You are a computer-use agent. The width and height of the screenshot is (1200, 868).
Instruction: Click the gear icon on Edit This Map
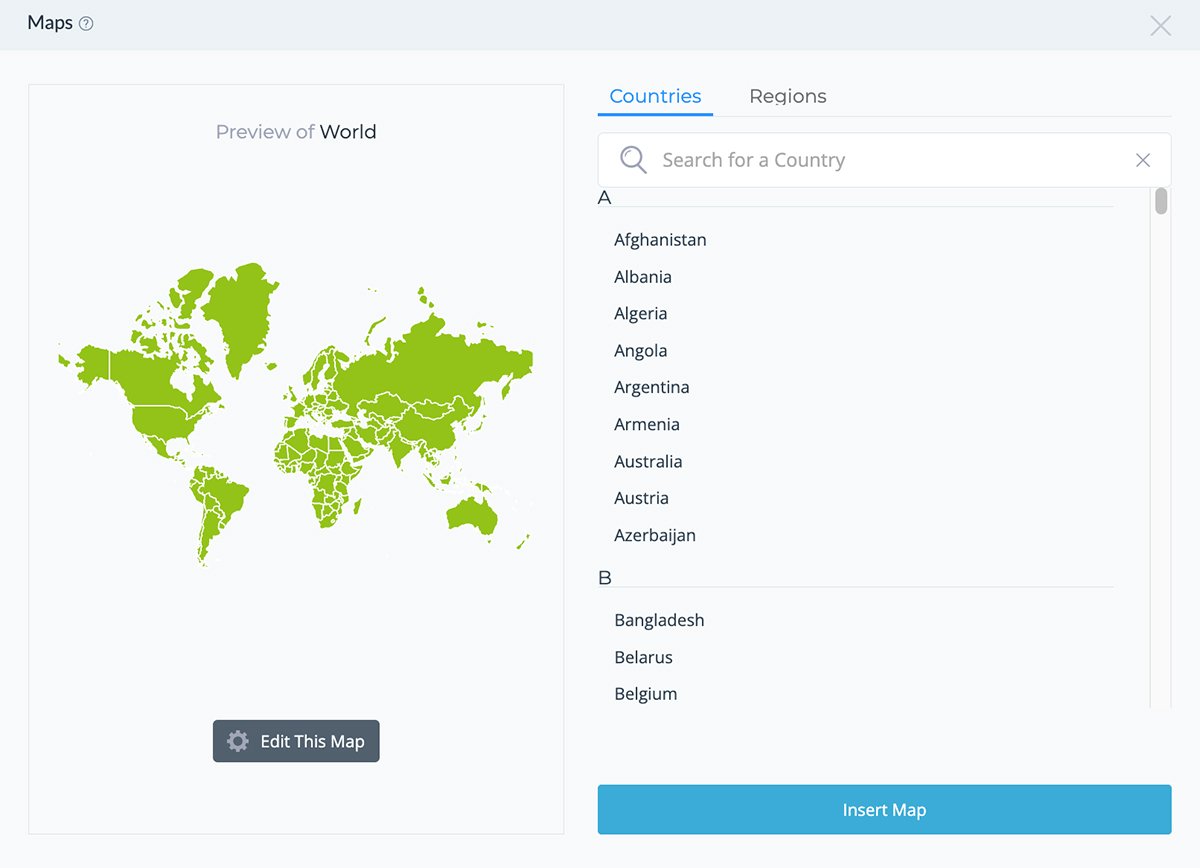tap(237, 741)
